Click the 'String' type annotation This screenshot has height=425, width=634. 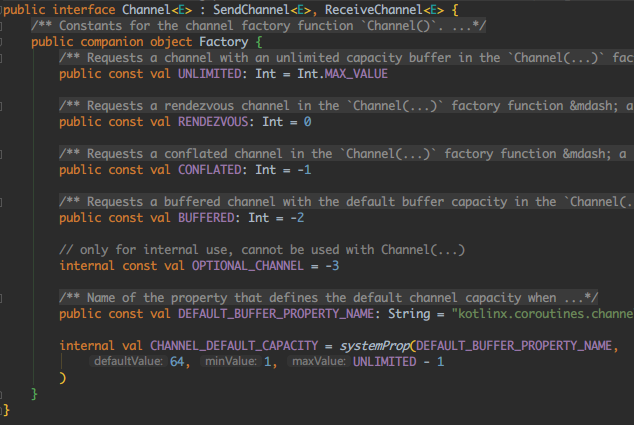[409, 314]
